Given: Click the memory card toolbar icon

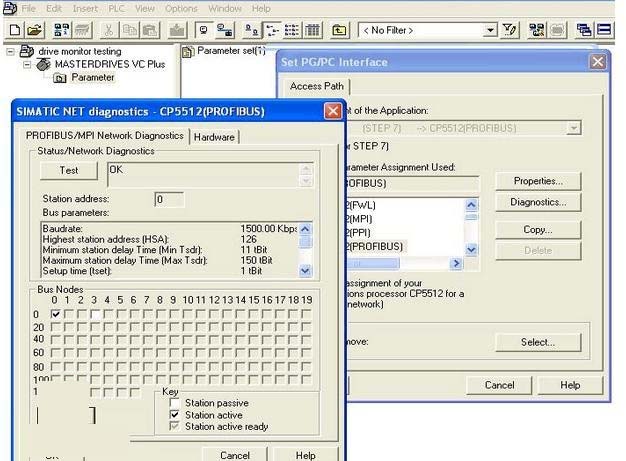Looking at the screenshot, I should tap(83, 30).
